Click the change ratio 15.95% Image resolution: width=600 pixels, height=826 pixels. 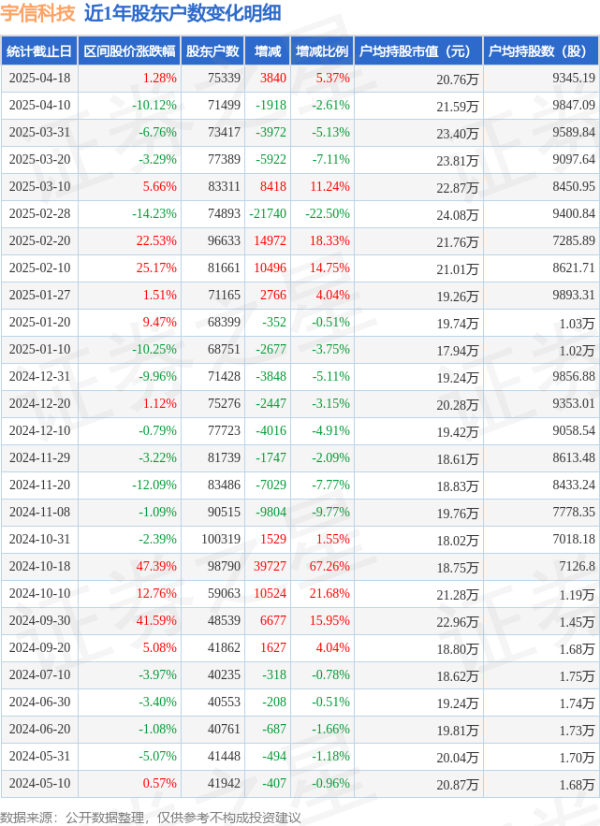tap(330, 621)
